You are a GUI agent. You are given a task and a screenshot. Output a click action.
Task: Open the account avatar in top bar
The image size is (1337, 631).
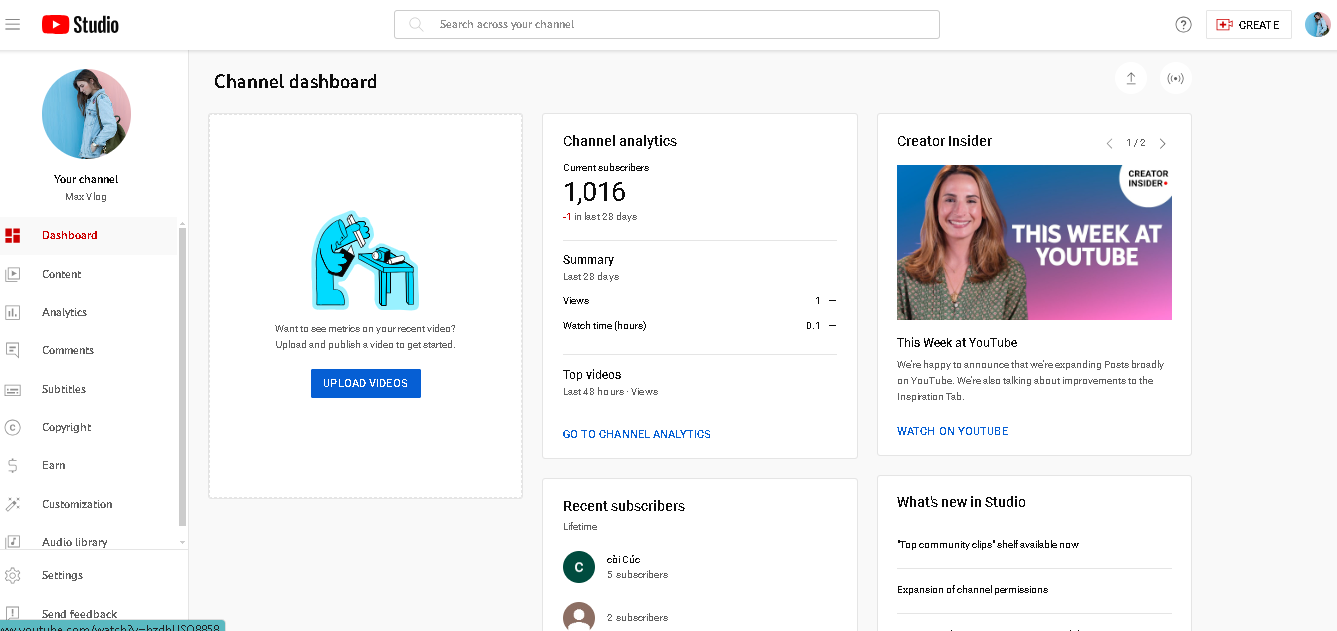(1317, 25)
